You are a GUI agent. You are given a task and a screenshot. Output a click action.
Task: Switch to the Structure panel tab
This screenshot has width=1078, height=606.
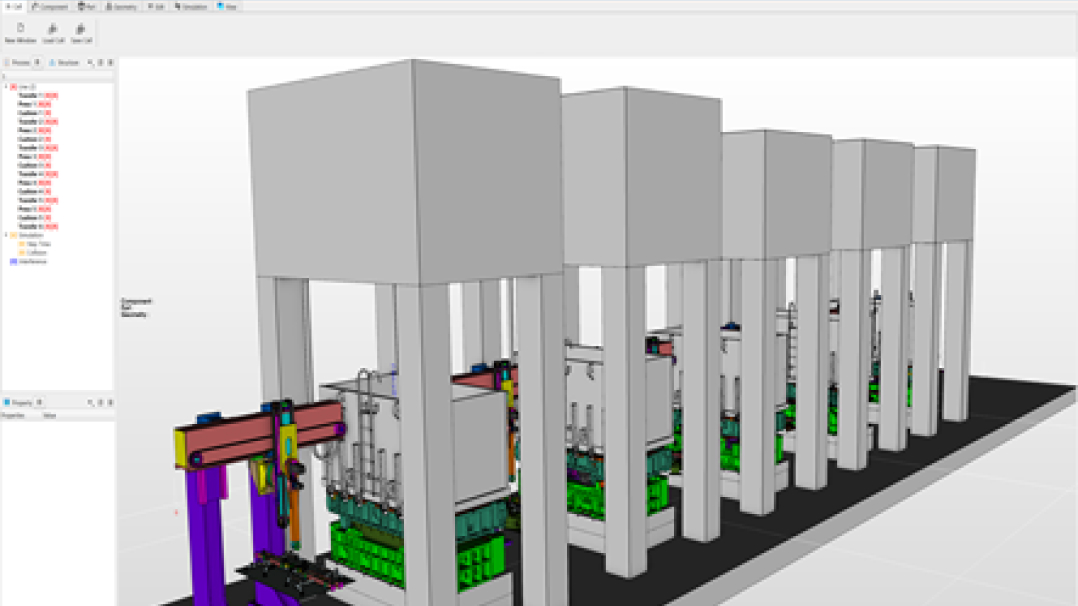pos(66,62)
